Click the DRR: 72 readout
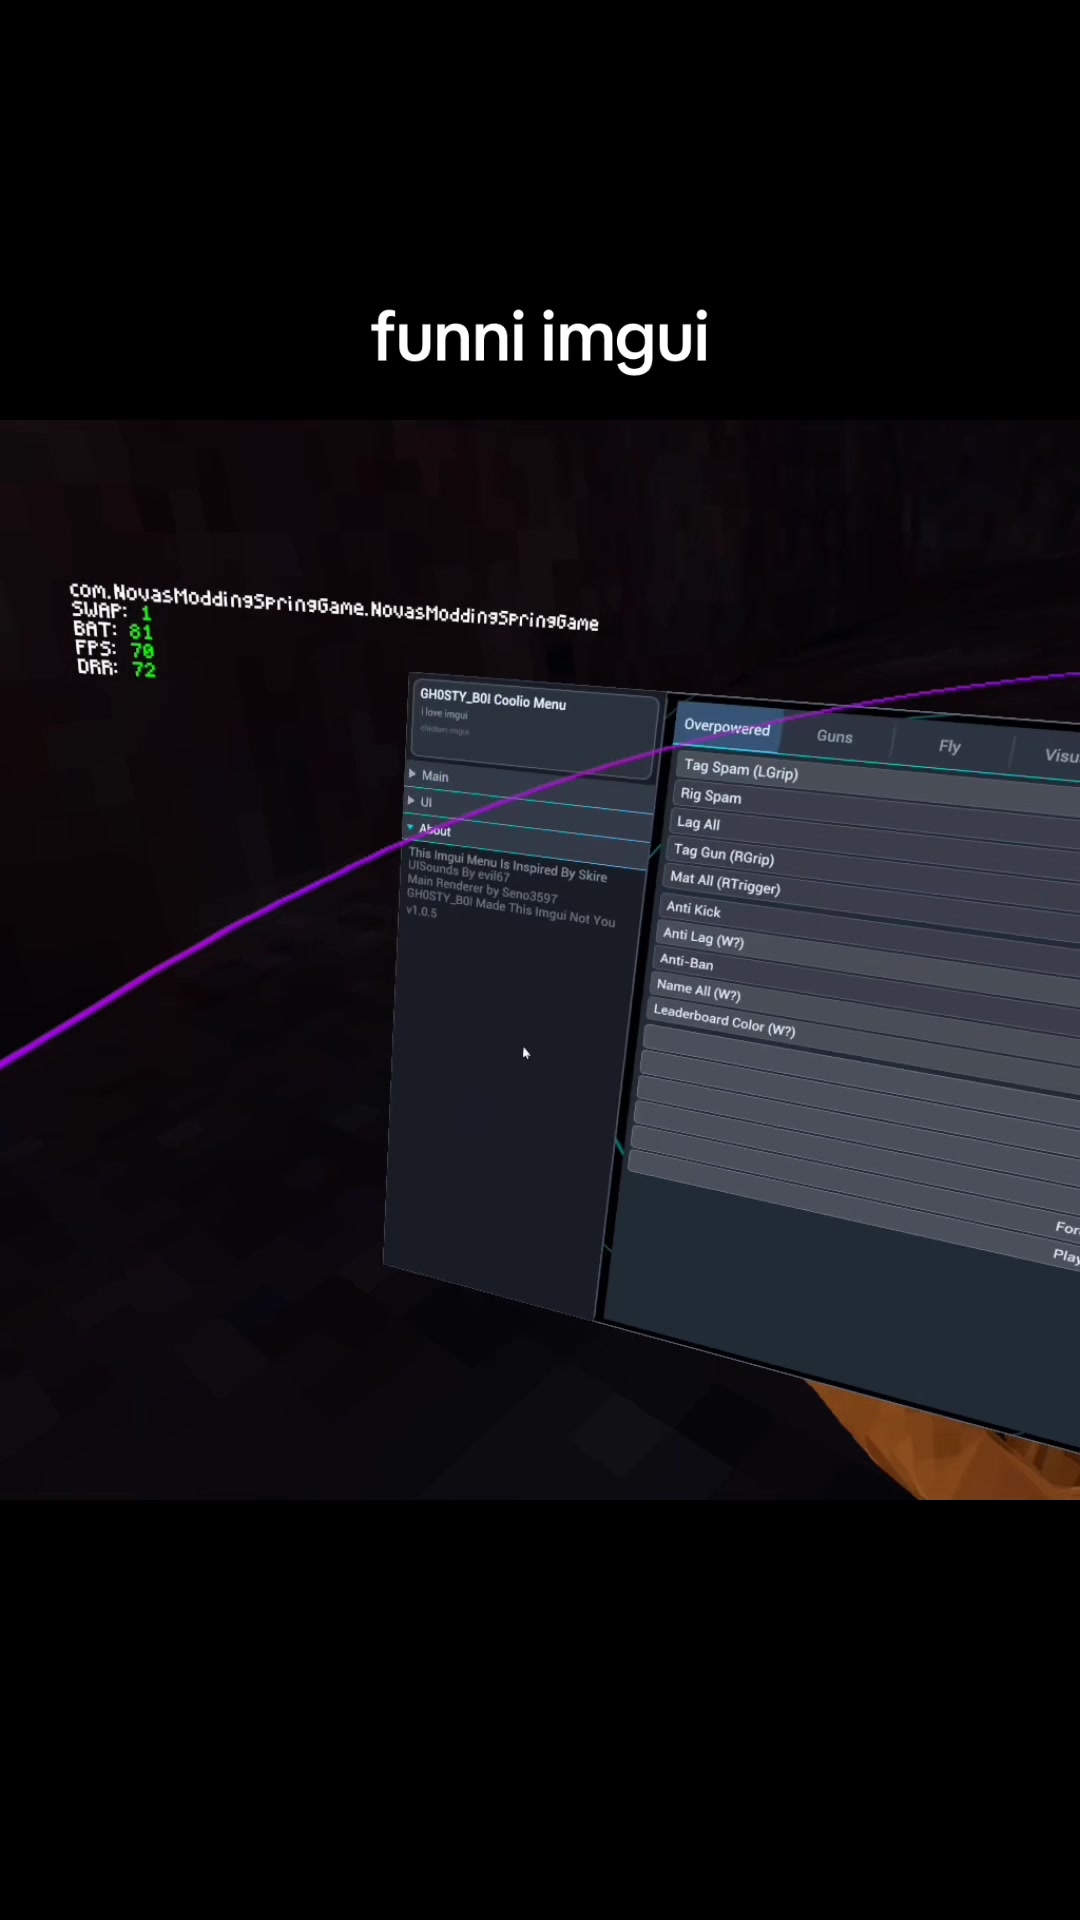This screenshot has height=1920, width=1080. coord(117,668)
